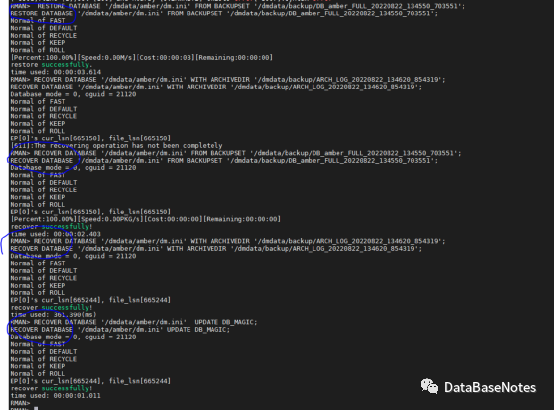Click the WeChat logo icon in watermark
554x410 pixels.
tap(429, 386)
